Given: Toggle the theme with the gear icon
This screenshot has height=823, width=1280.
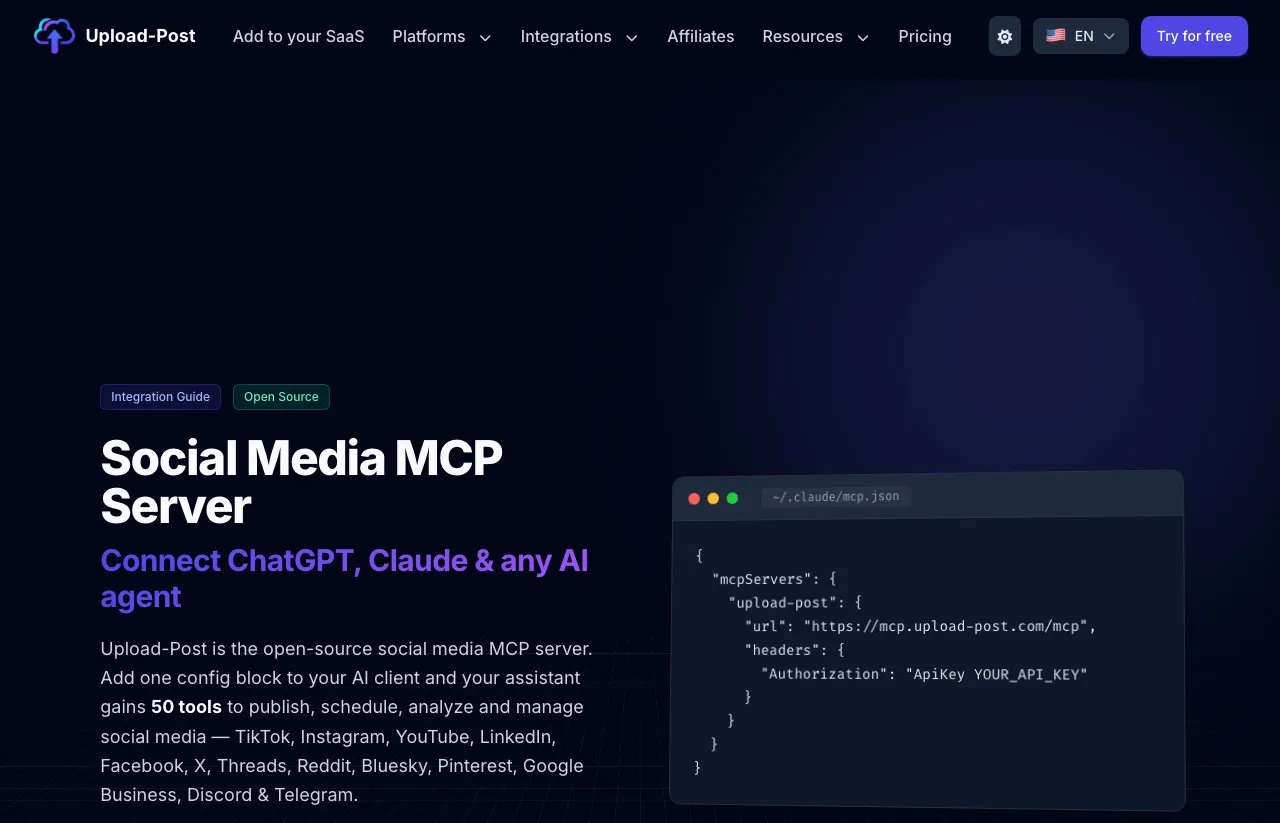Looking at the screenshot, I should tap(1005, 36).
